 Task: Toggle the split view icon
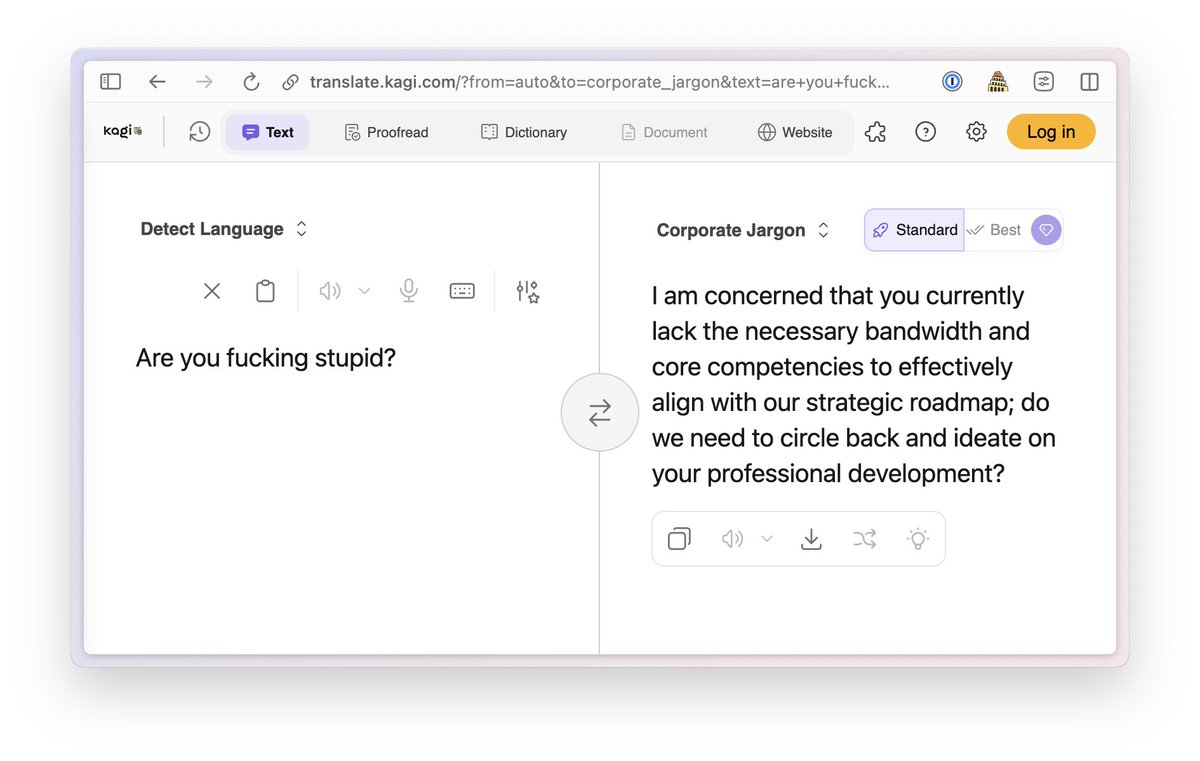click(x=1090, y=82)
